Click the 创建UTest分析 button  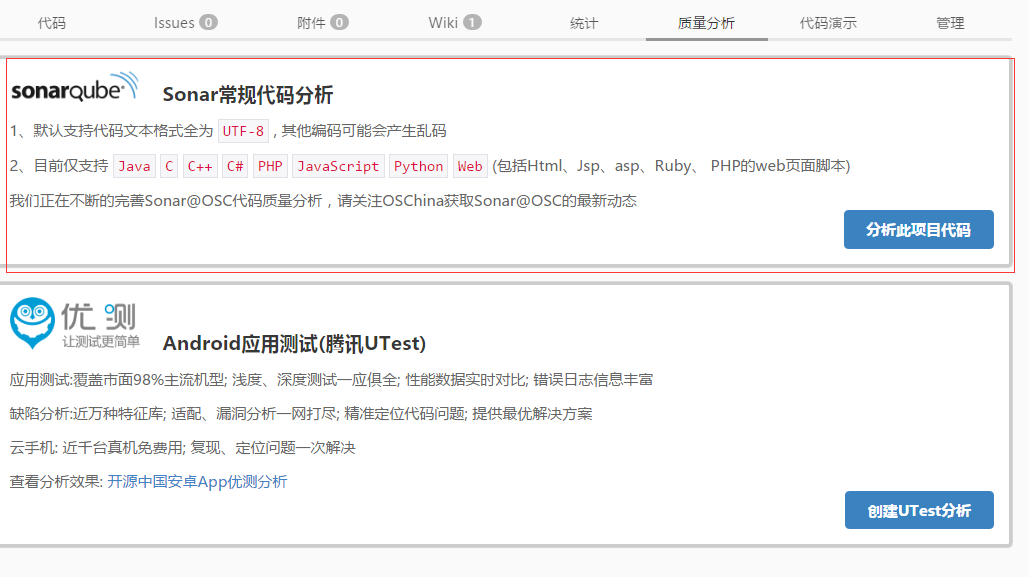click(x=919, y=510)
